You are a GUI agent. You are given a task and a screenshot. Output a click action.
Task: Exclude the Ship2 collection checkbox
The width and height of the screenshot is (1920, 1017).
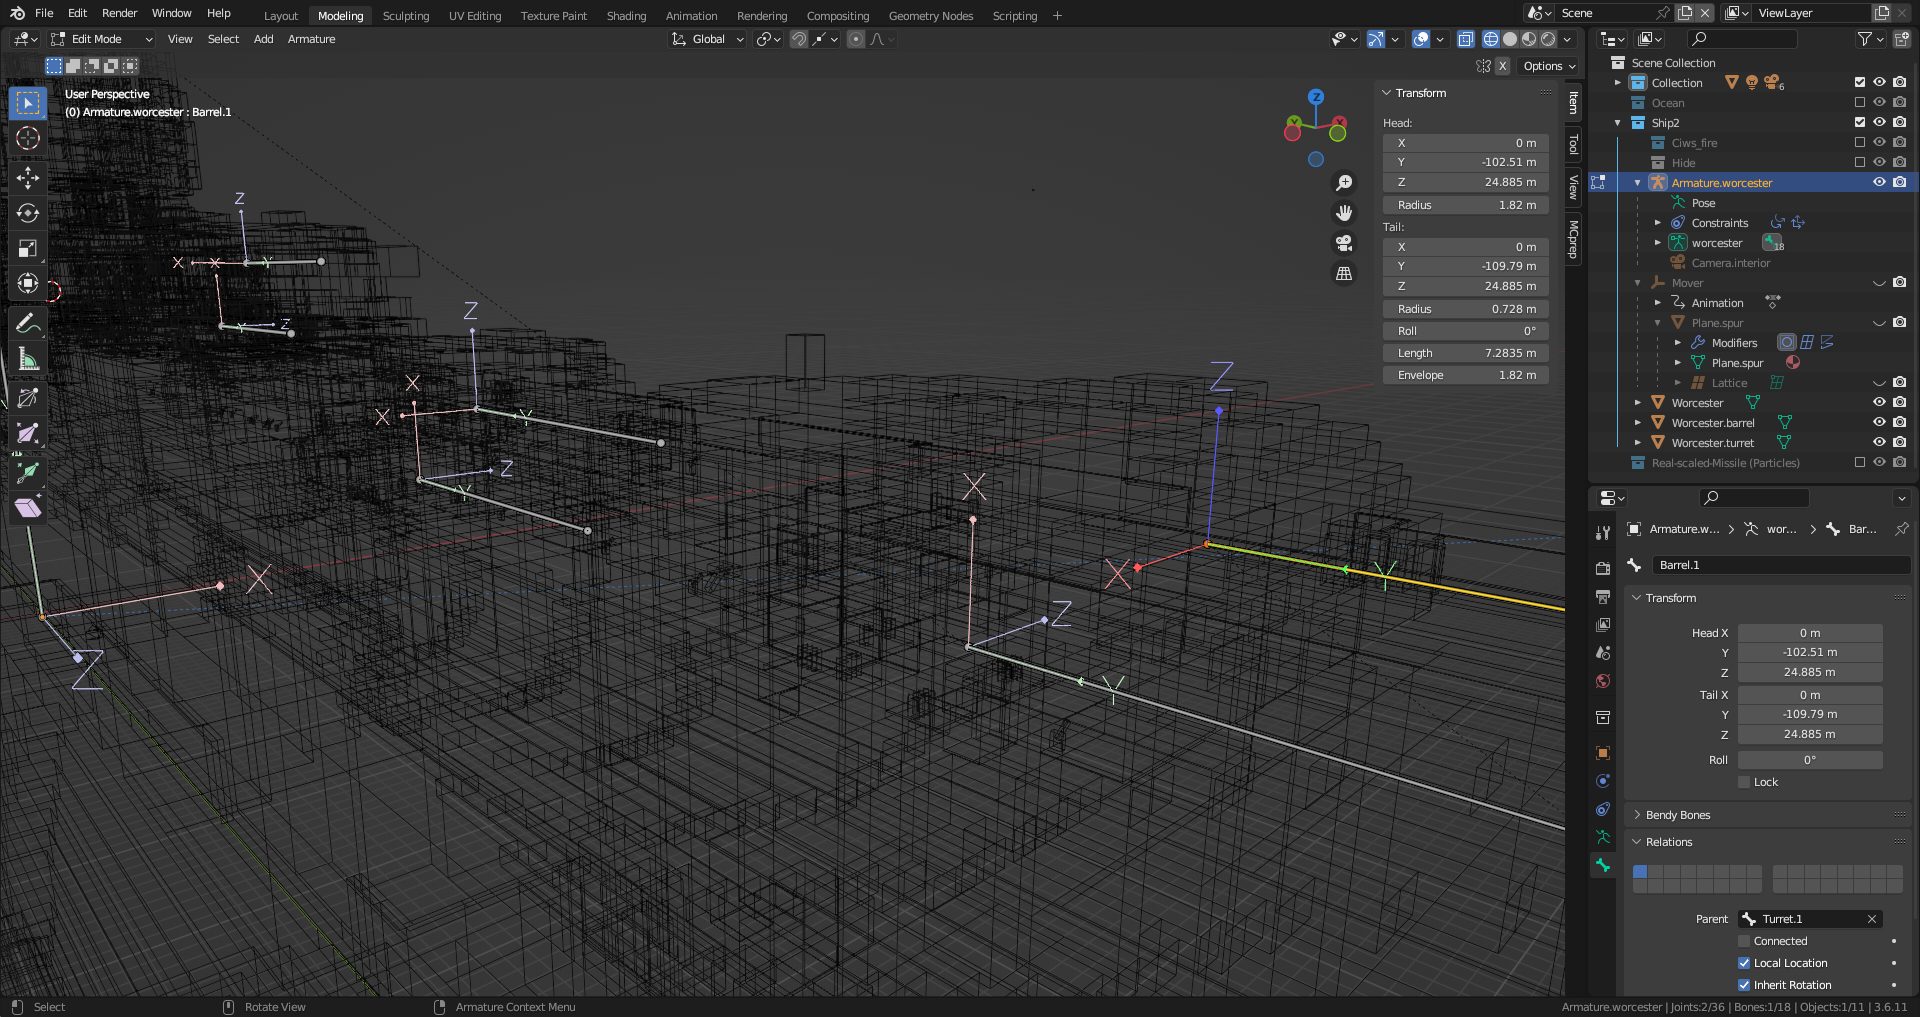(1860, 122)
